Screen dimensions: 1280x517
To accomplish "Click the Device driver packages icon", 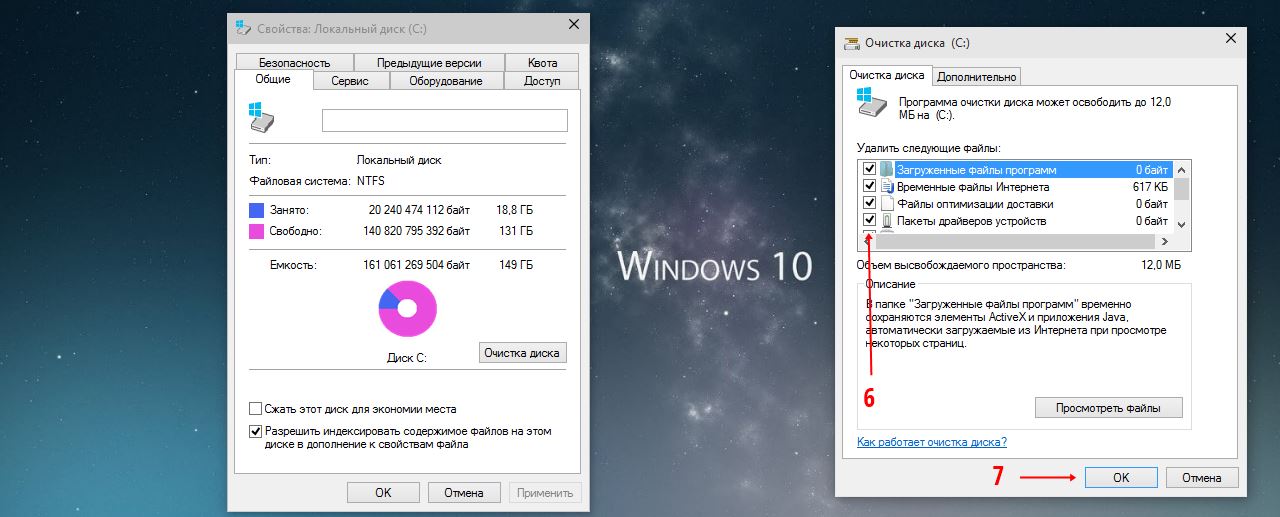I will pos(886,221).
